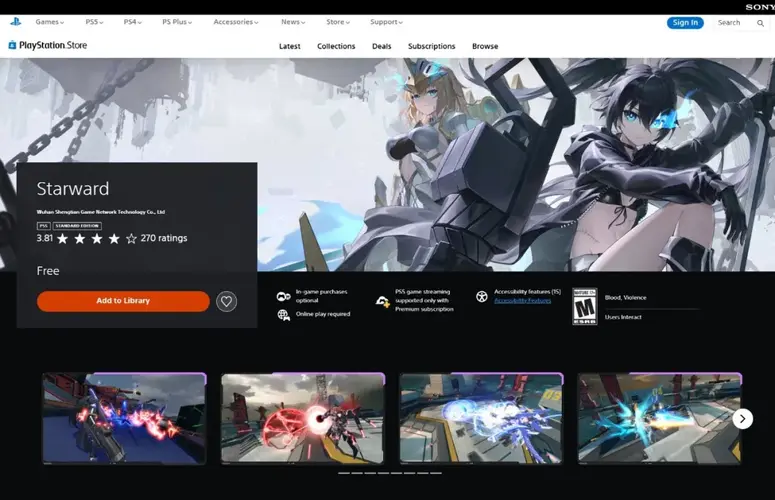Open the Accessibility Features link

[522, 300]
